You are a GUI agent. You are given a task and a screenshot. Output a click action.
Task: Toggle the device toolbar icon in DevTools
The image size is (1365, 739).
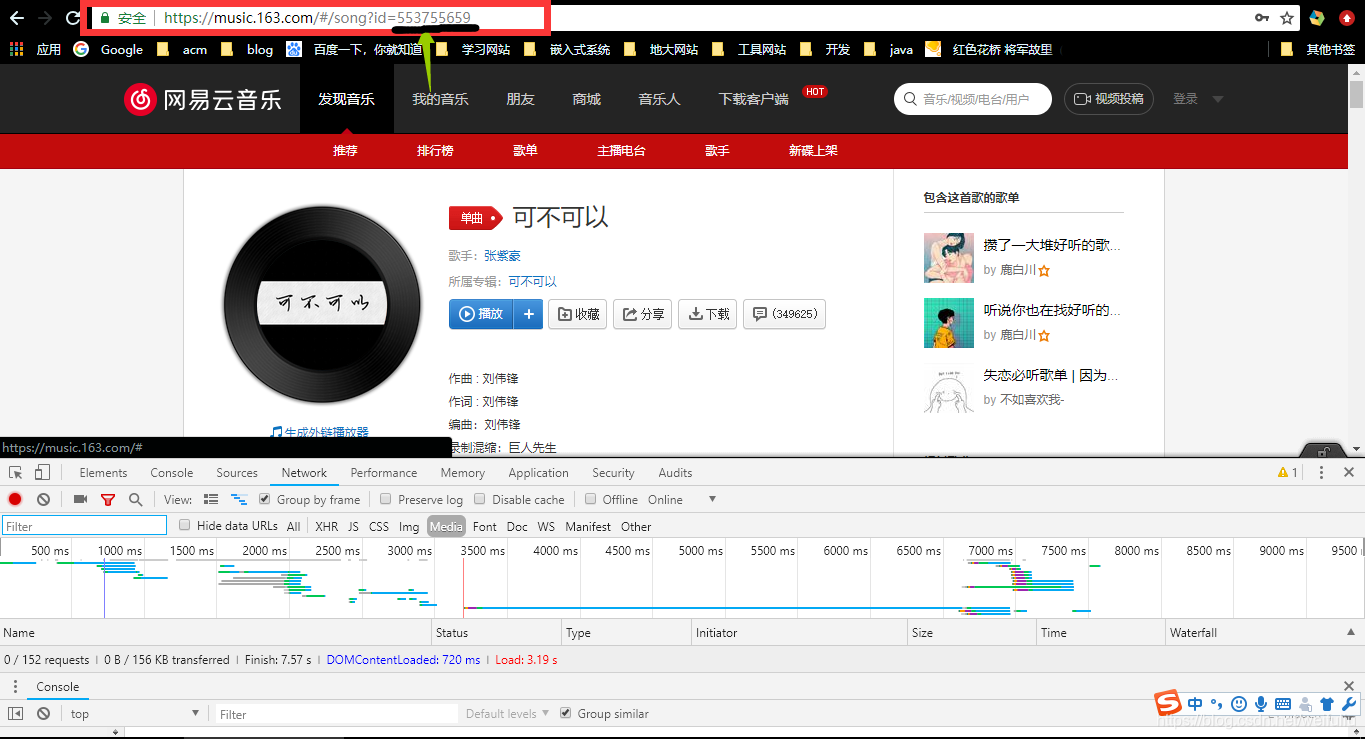(x=42, y=473)
